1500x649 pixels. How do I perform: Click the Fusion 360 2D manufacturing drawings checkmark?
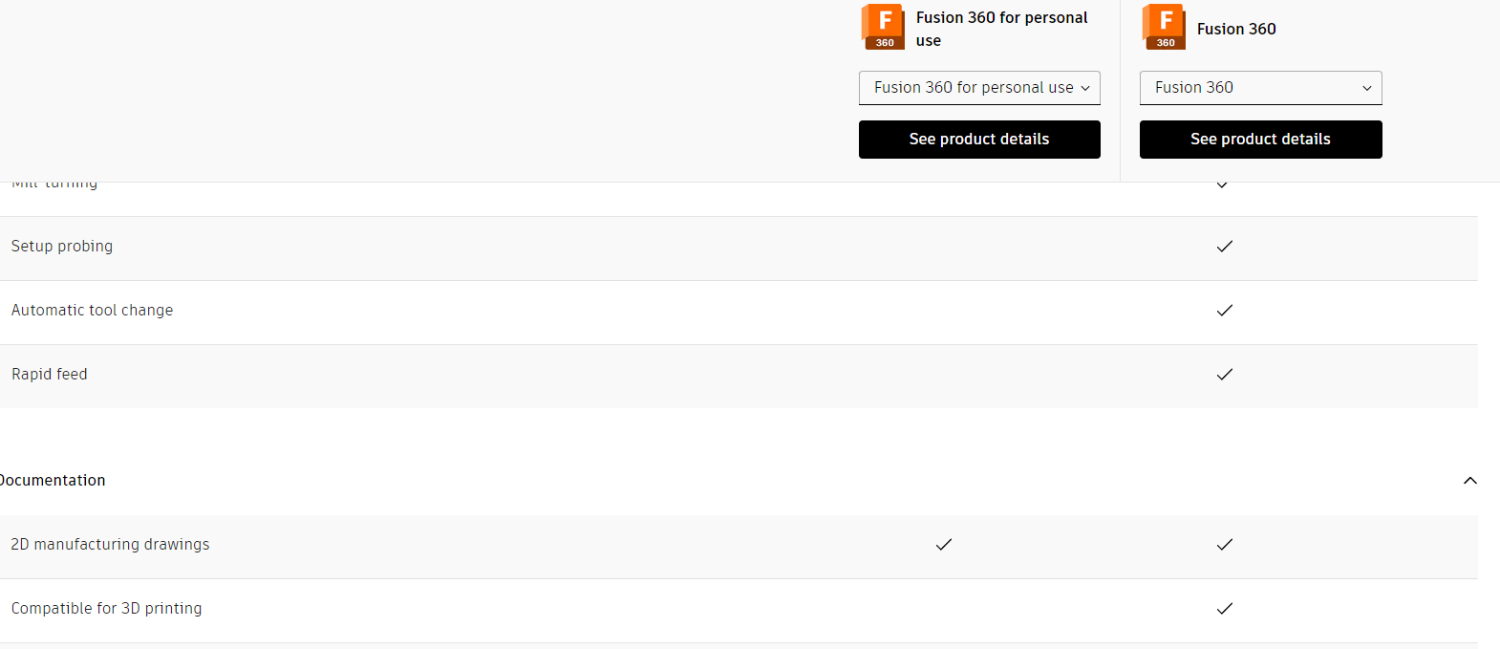point(1224,544)
